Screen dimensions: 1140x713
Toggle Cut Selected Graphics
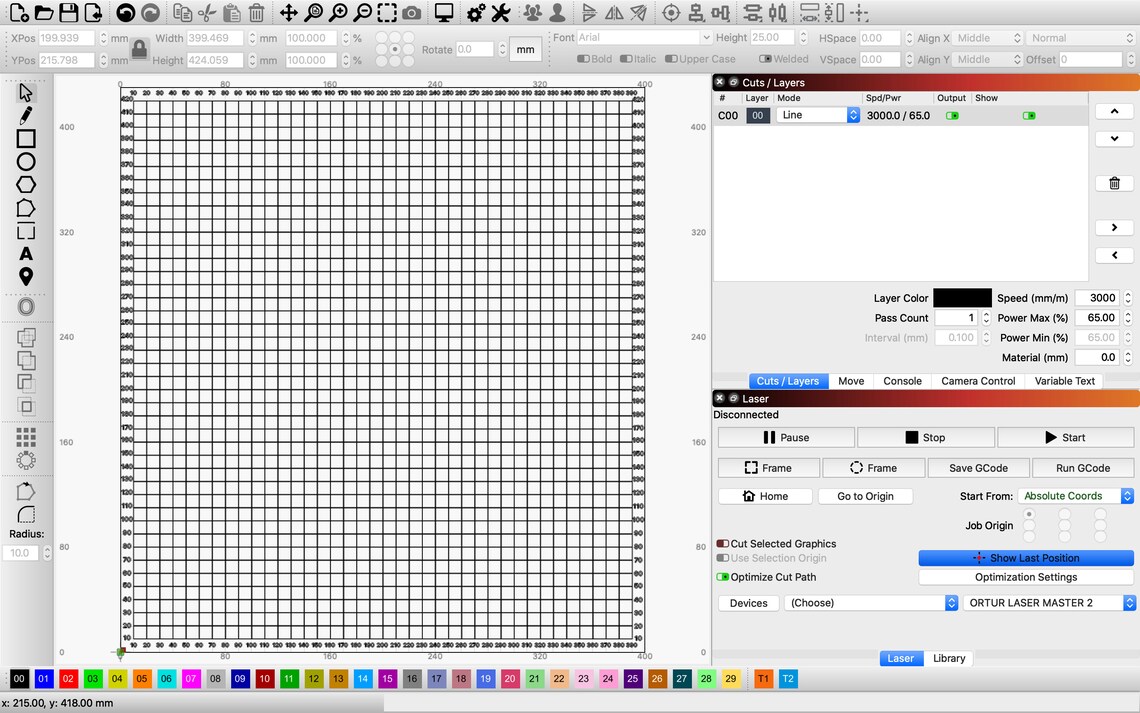point(721,544)
